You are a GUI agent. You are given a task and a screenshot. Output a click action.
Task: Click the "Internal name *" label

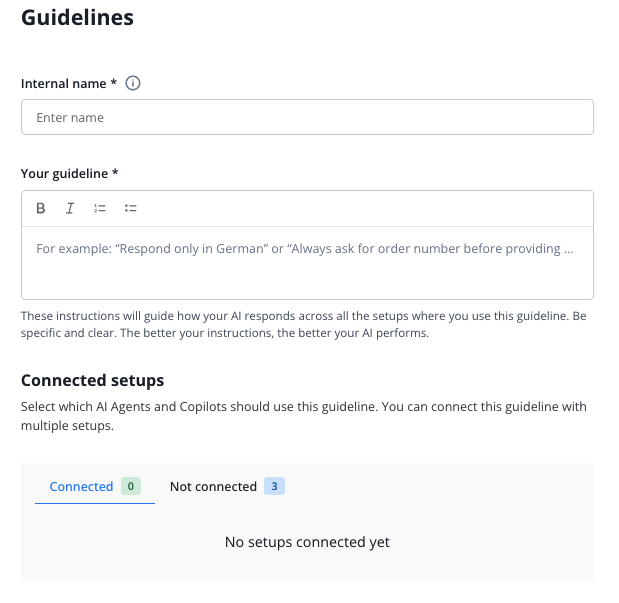69,84
